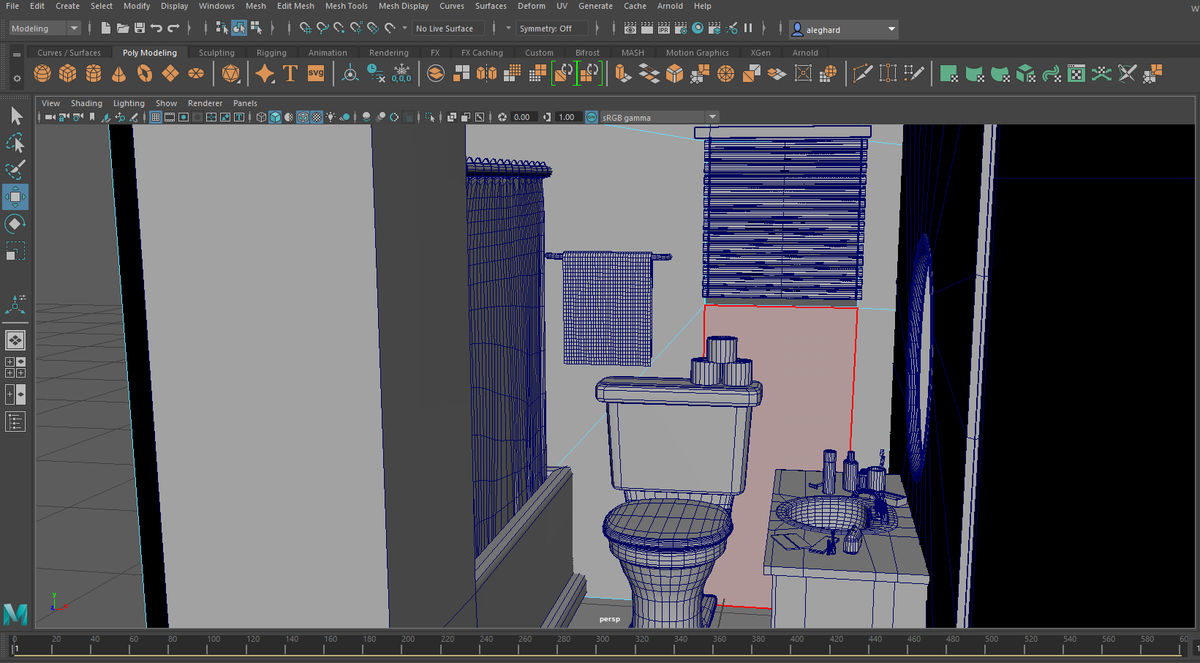Image resolution: width=1200 pixels, height=663 pixels.
Task: Click the Bevel shelf icon
Action: [675, 73]
